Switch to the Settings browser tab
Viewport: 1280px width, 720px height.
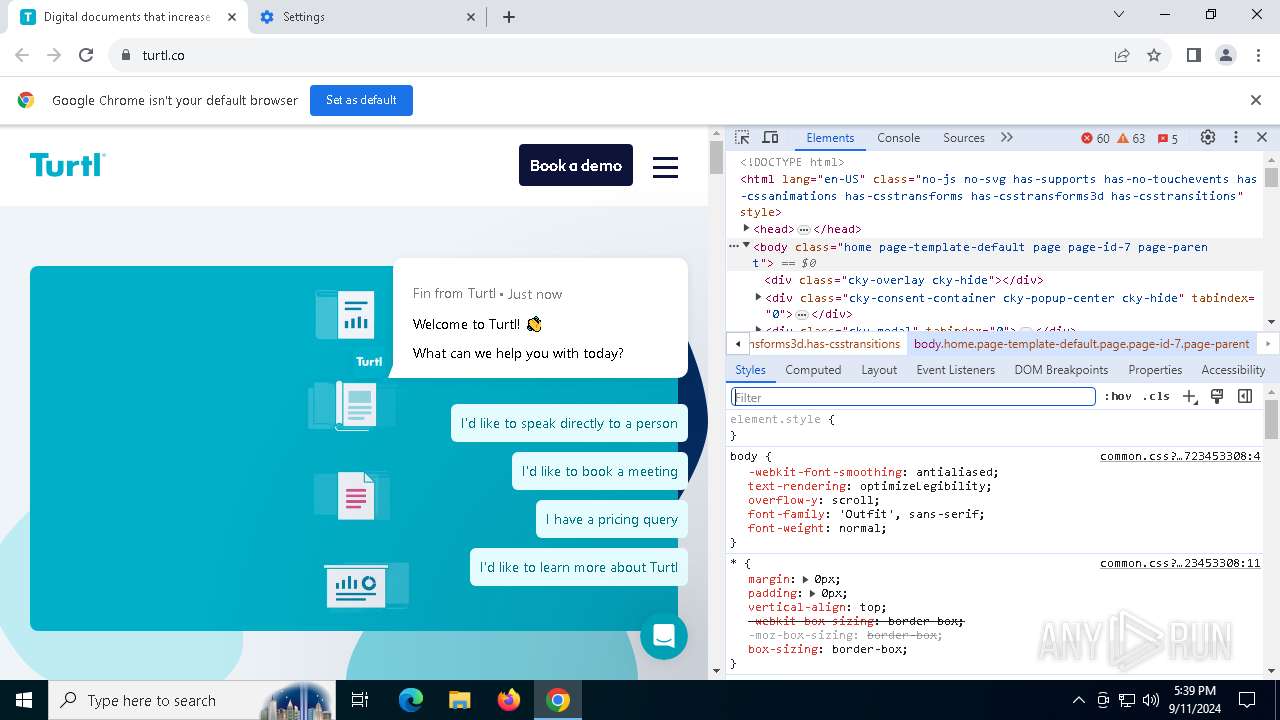coord(367,17)
